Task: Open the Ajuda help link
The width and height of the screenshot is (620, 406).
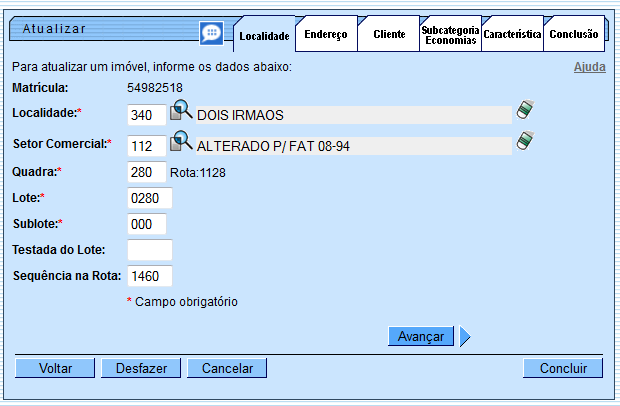Action: 589,67
